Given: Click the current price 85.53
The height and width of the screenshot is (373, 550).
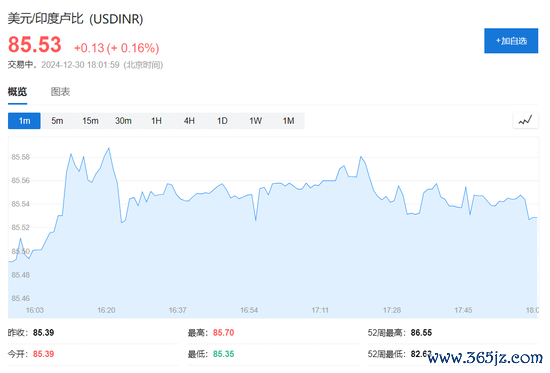Looking at the screenshot, I should point(35,45).
